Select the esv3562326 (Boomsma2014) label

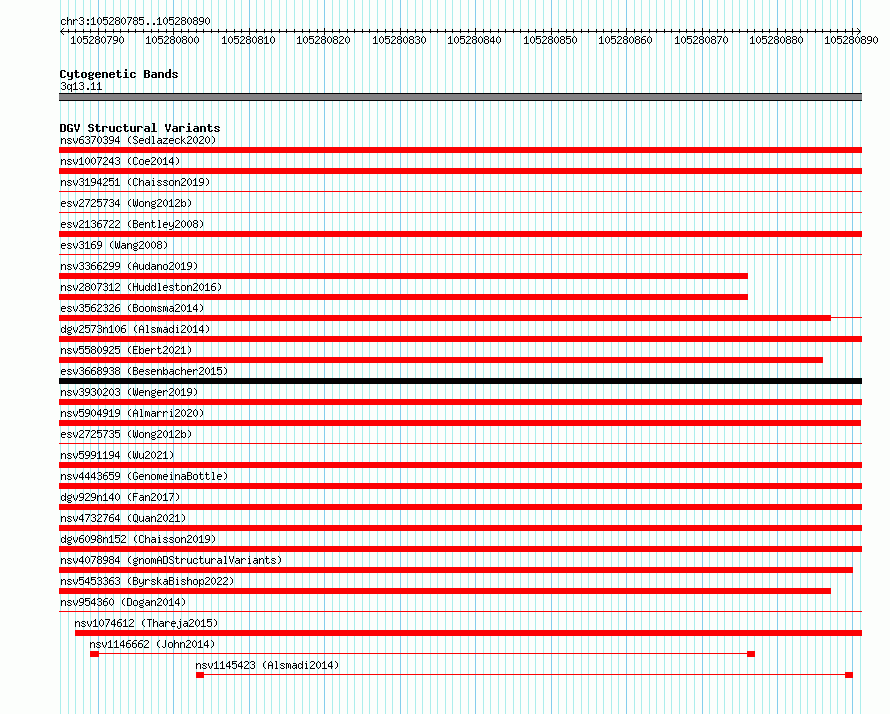click(x=132, y=308)
